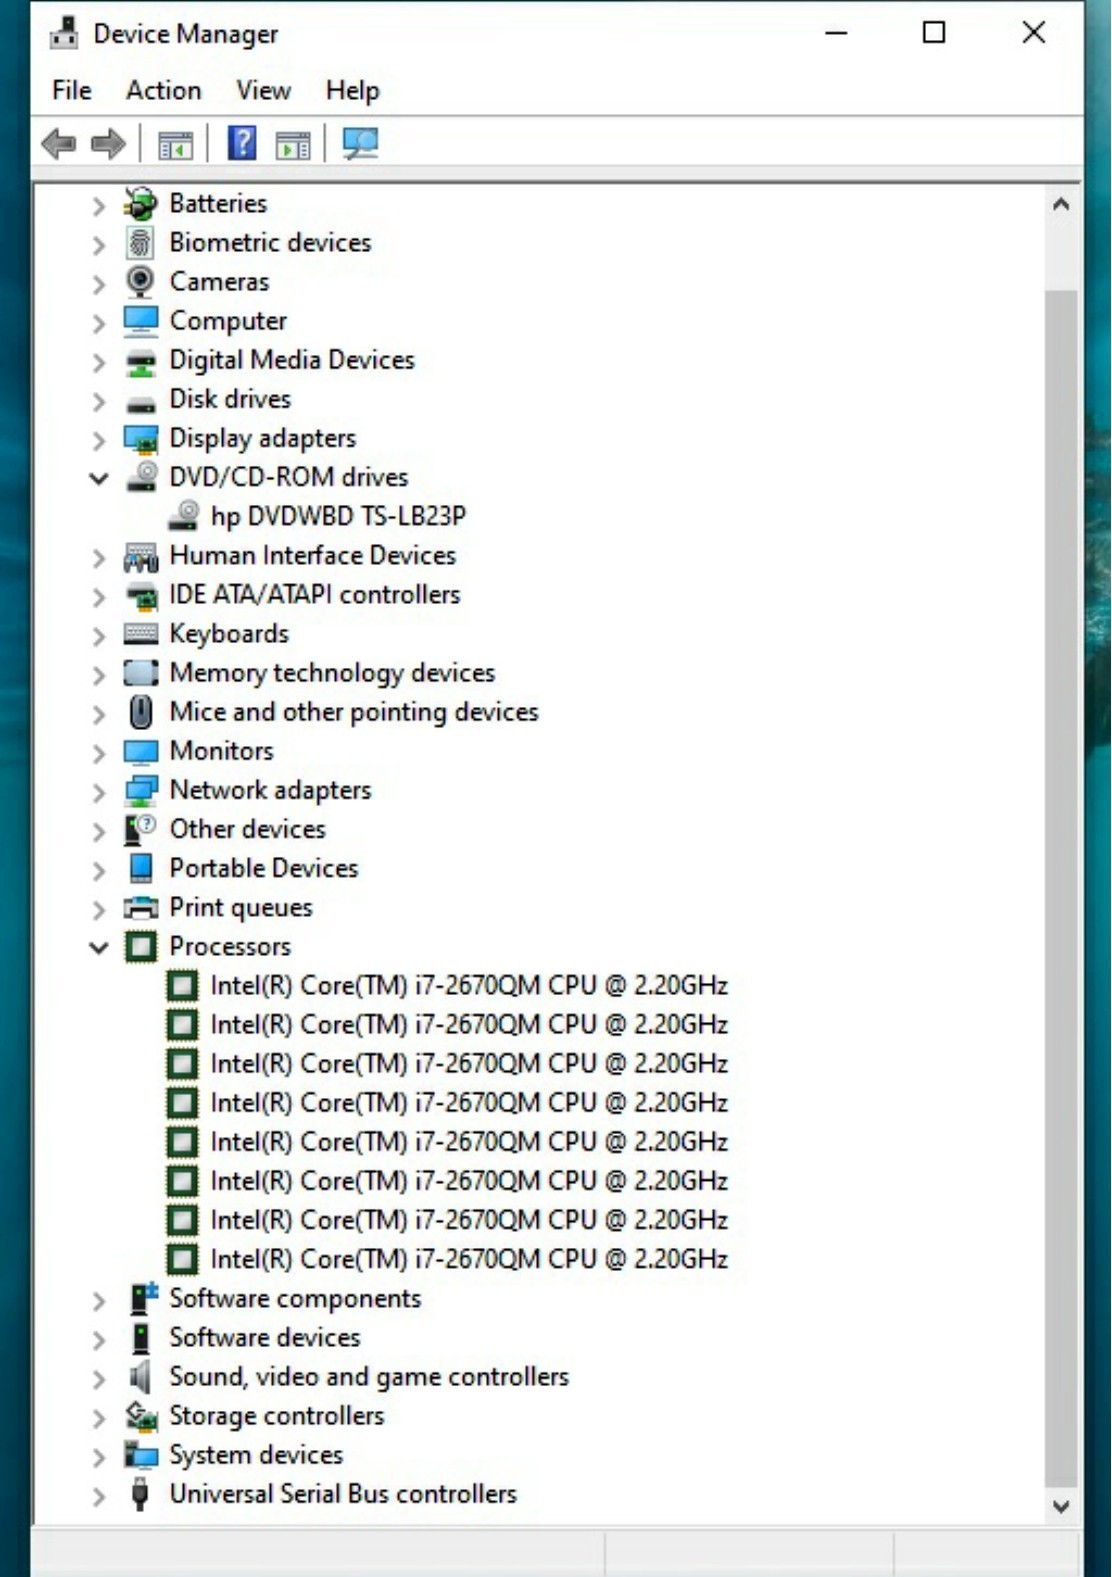Click the Network adapters icon
Image resolution: width=1112 pixels, height=1577 pixels.
[141, 791]
